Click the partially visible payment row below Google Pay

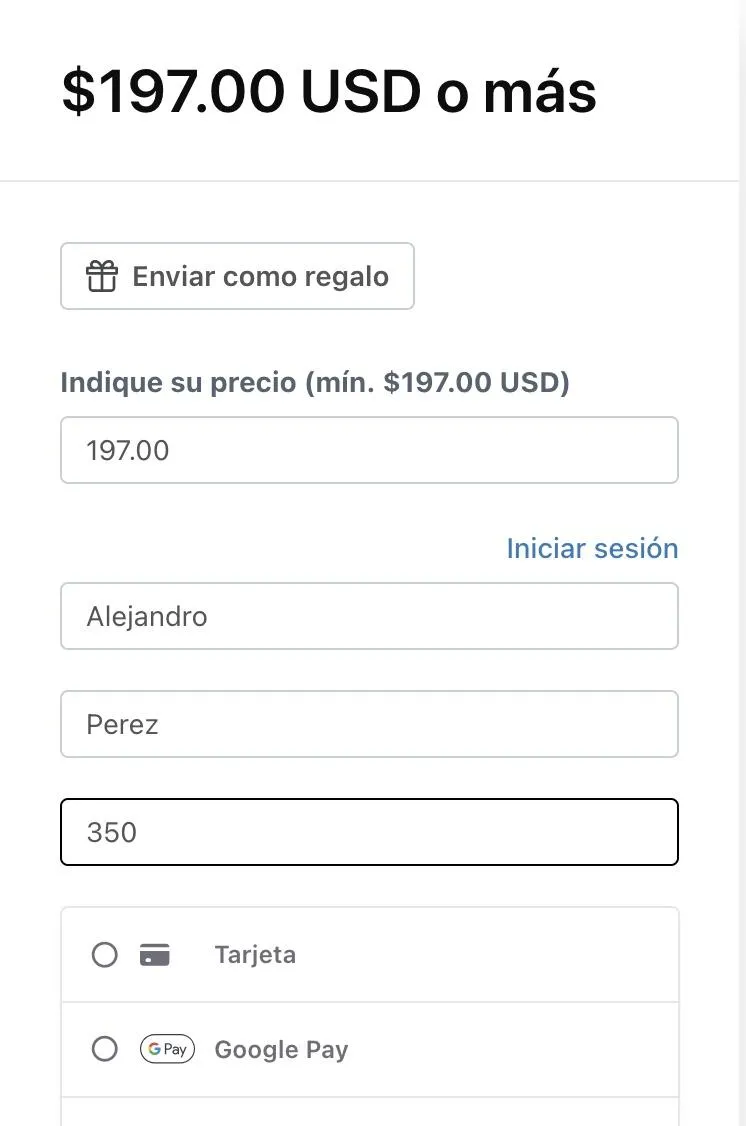(x=369, y=1113)
